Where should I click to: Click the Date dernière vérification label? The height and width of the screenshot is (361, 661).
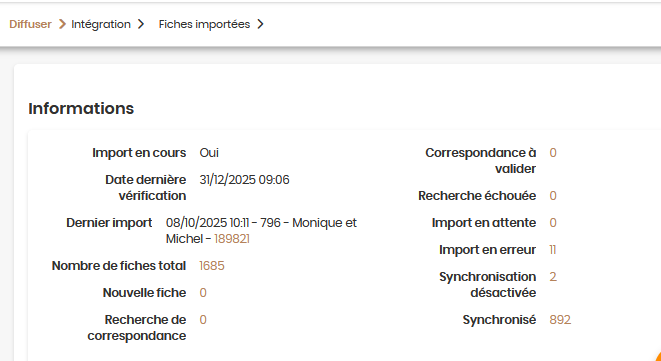tap(145, 188)
